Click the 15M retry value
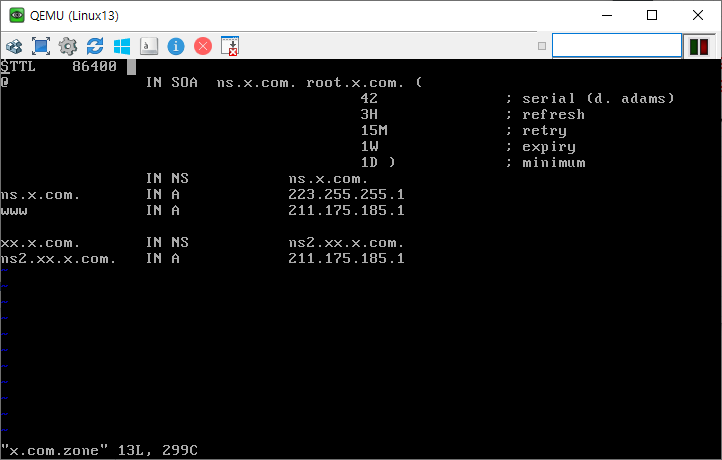The height and width of the screenshot is (460, 722). pyautogui.click(x=374, y=130)
